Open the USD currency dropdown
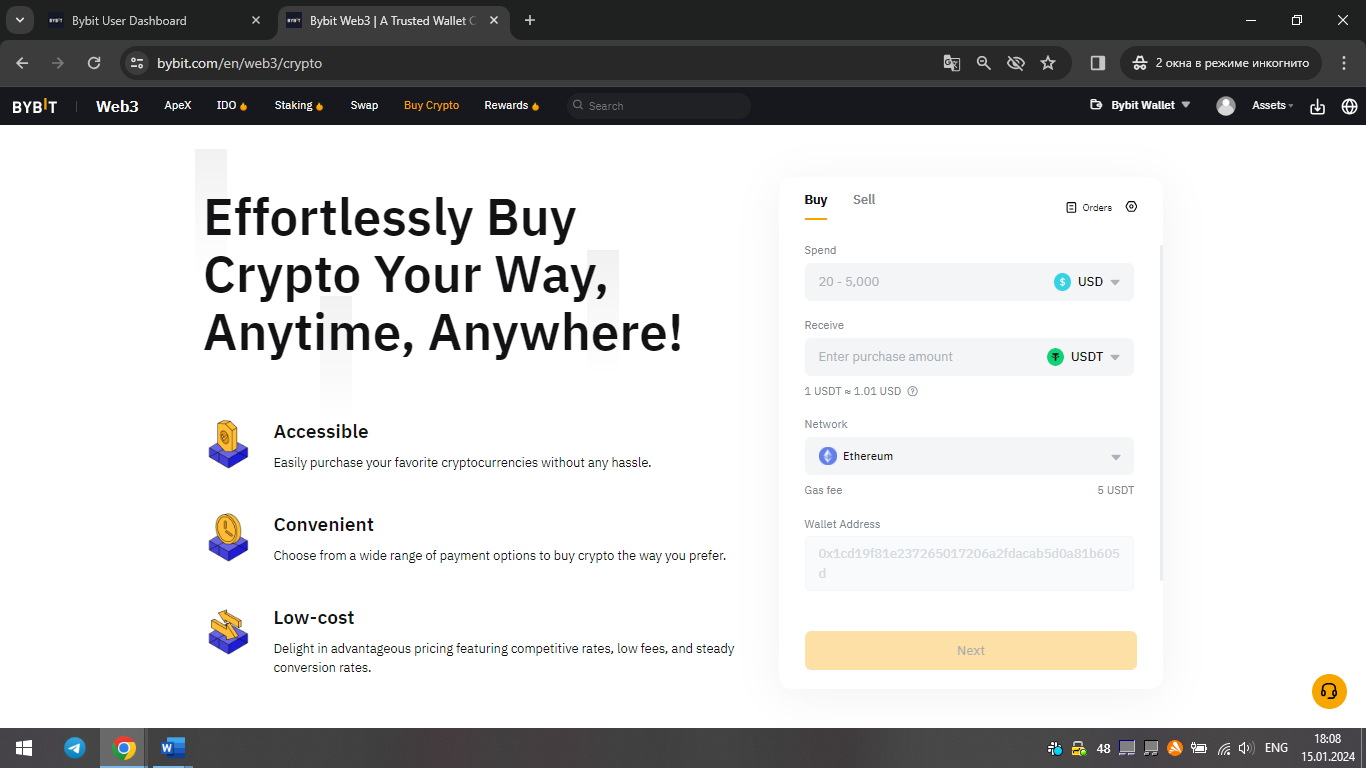Viewport: 1366px width, 768px height. click(1087, 282)
